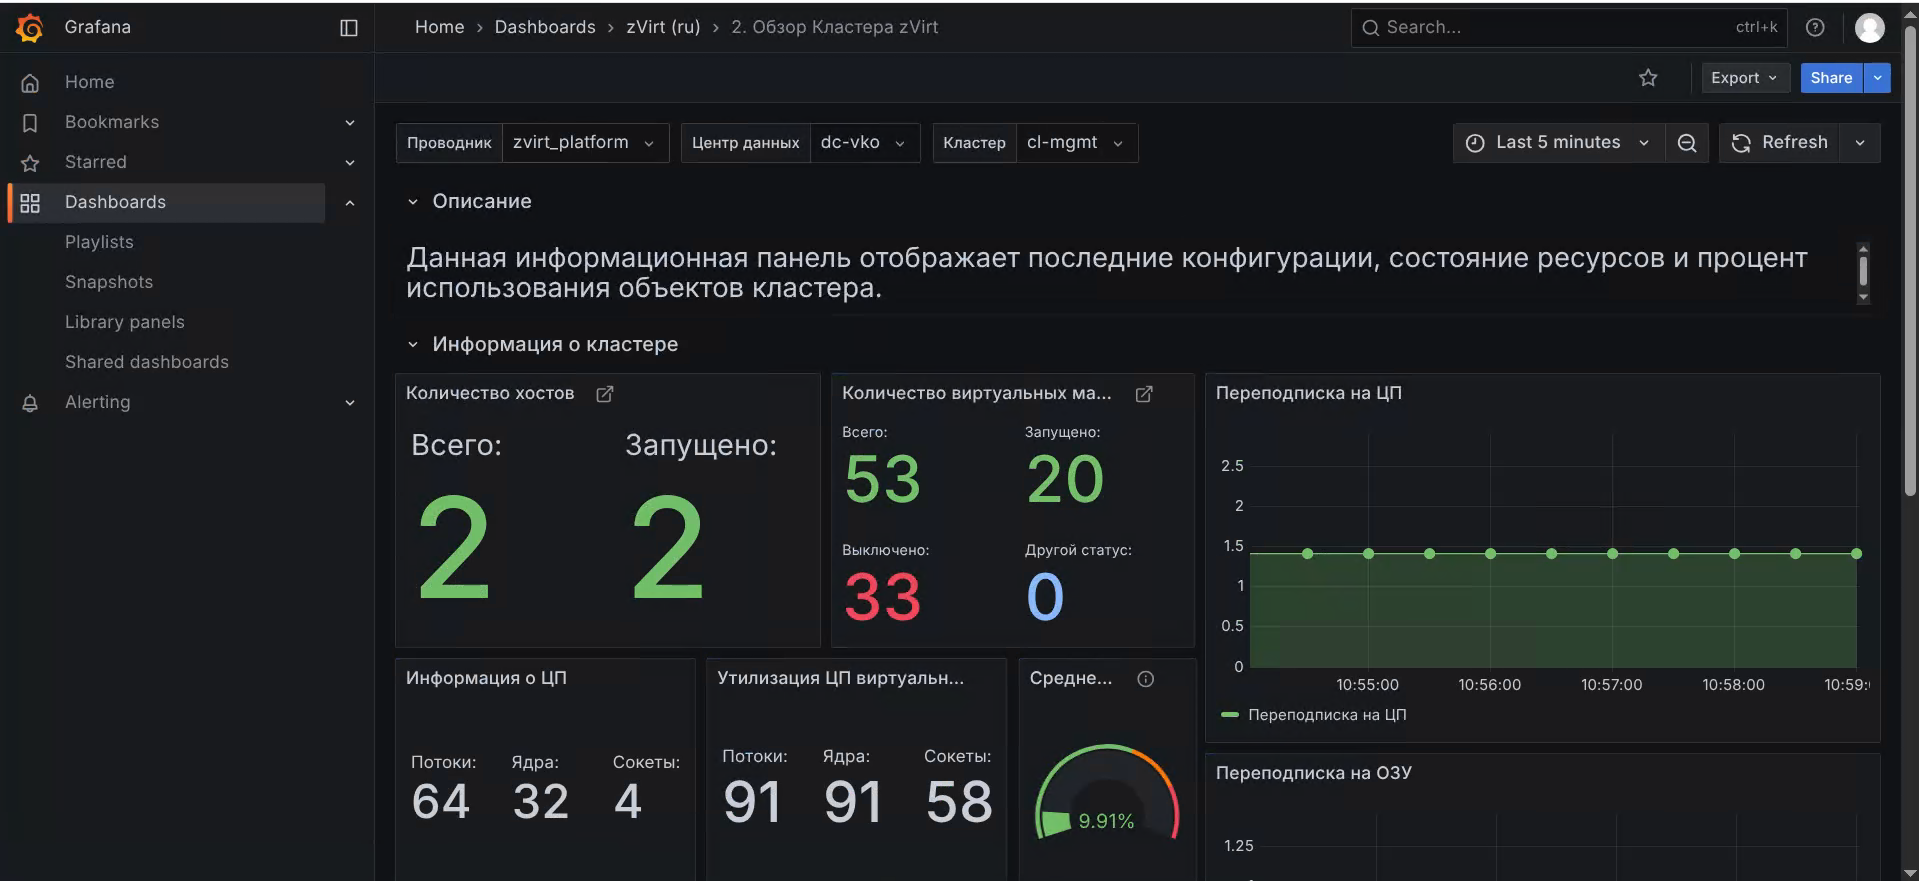Click the Grafana logo icon
Viewport: 1919px width, 881px height.
point(30,28)
